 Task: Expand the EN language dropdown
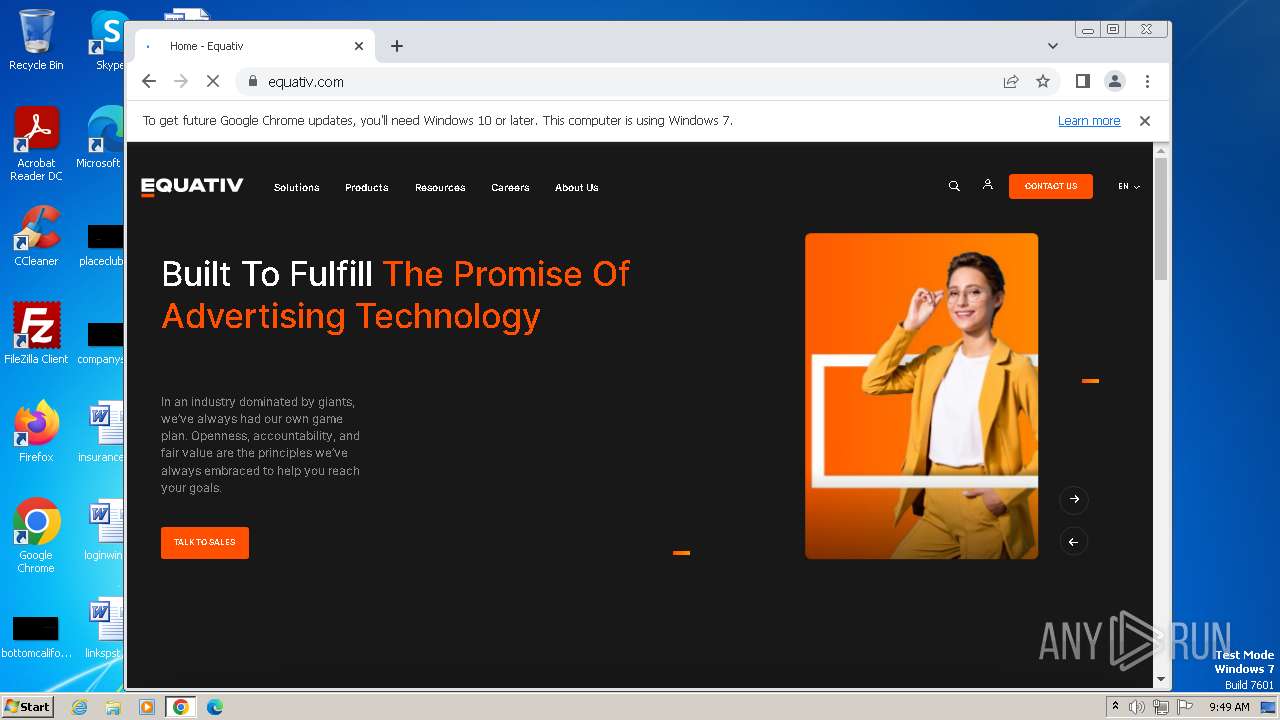(x=1129, y=186)
